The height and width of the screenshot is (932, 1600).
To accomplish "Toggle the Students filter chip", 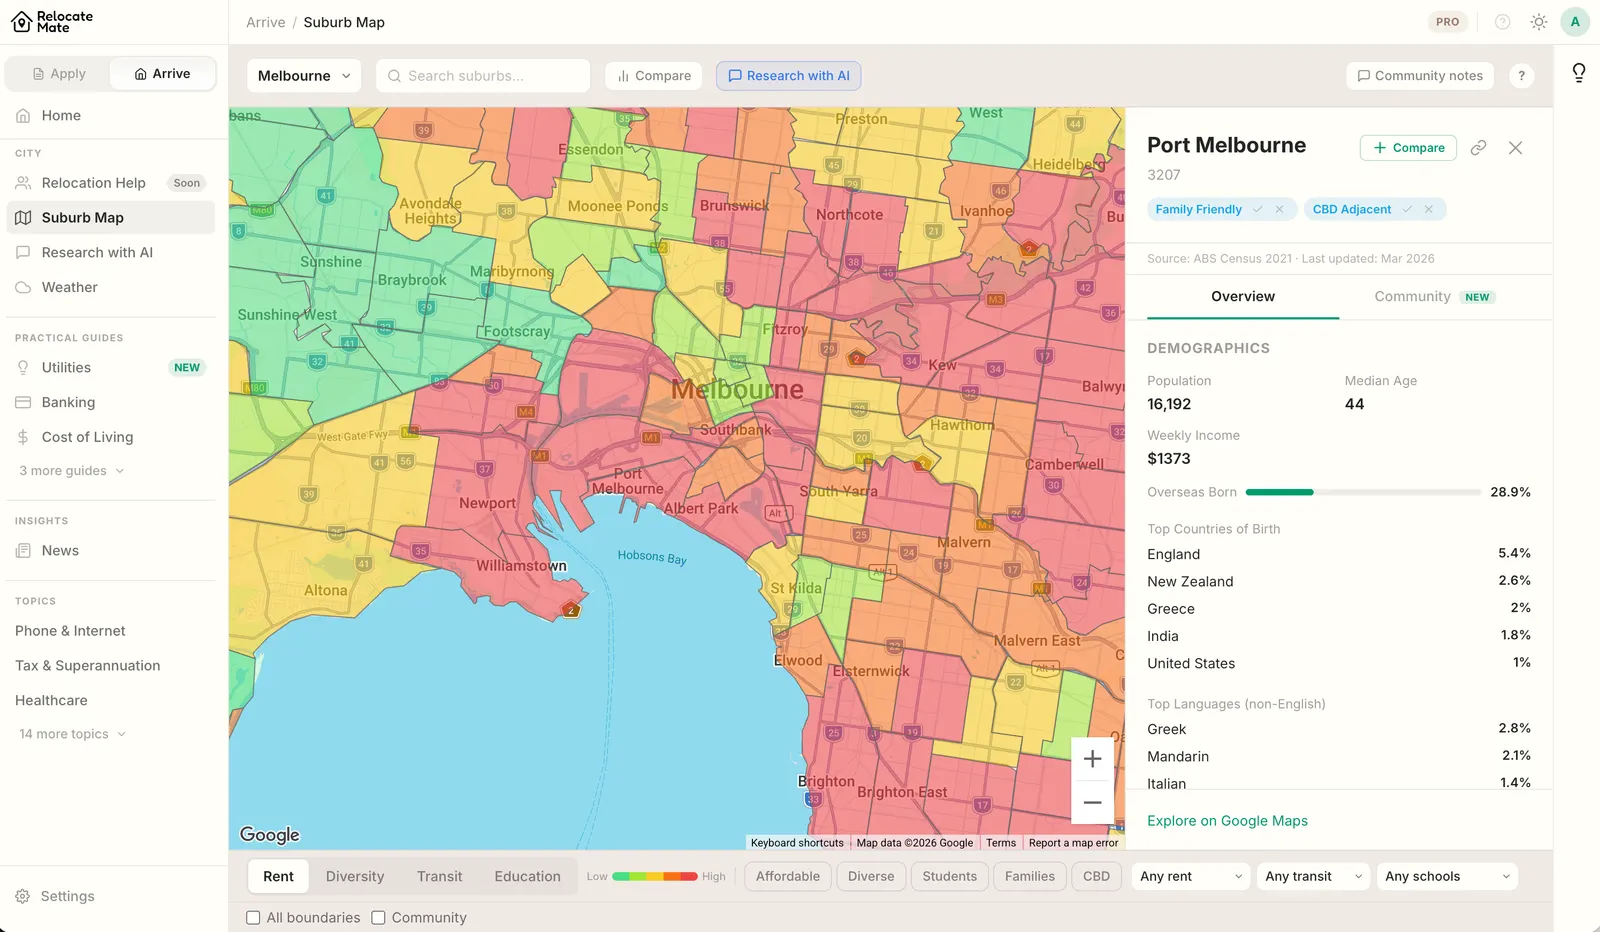I will pos(949,877).
